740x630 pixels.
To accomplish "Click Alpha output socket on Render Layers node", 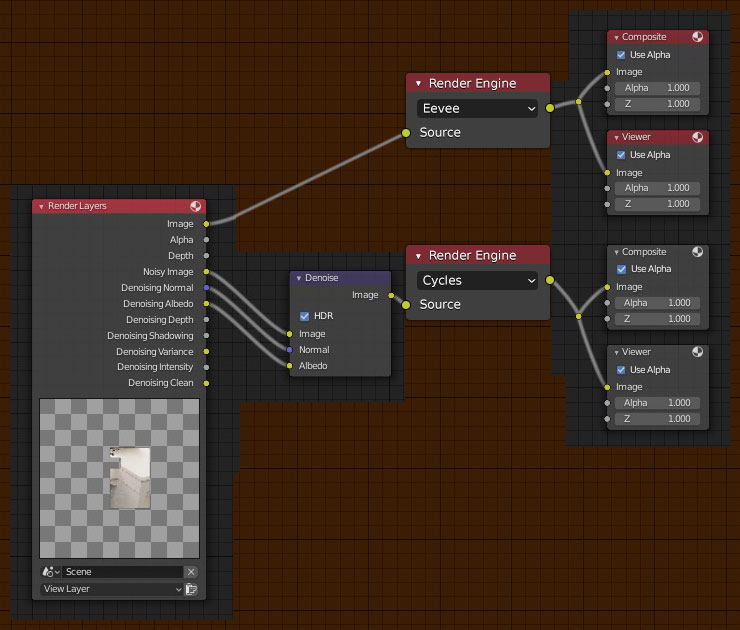I will (206, 240).
